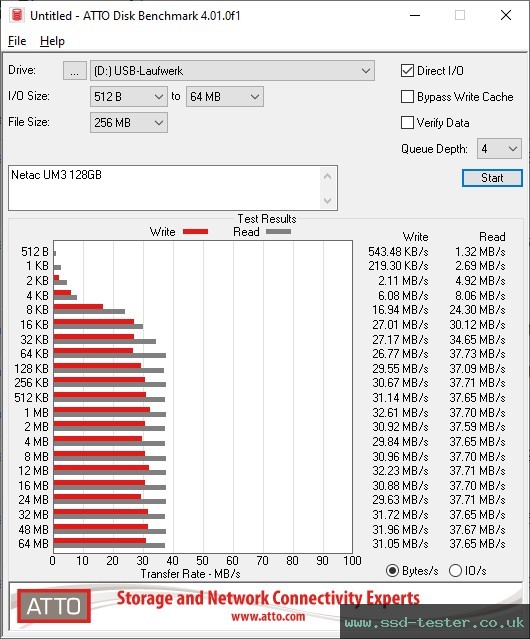This screenshot has width=530, height=639.
Task: Click the 543.48 KB/s write value
Action: (x=398, y=252)
